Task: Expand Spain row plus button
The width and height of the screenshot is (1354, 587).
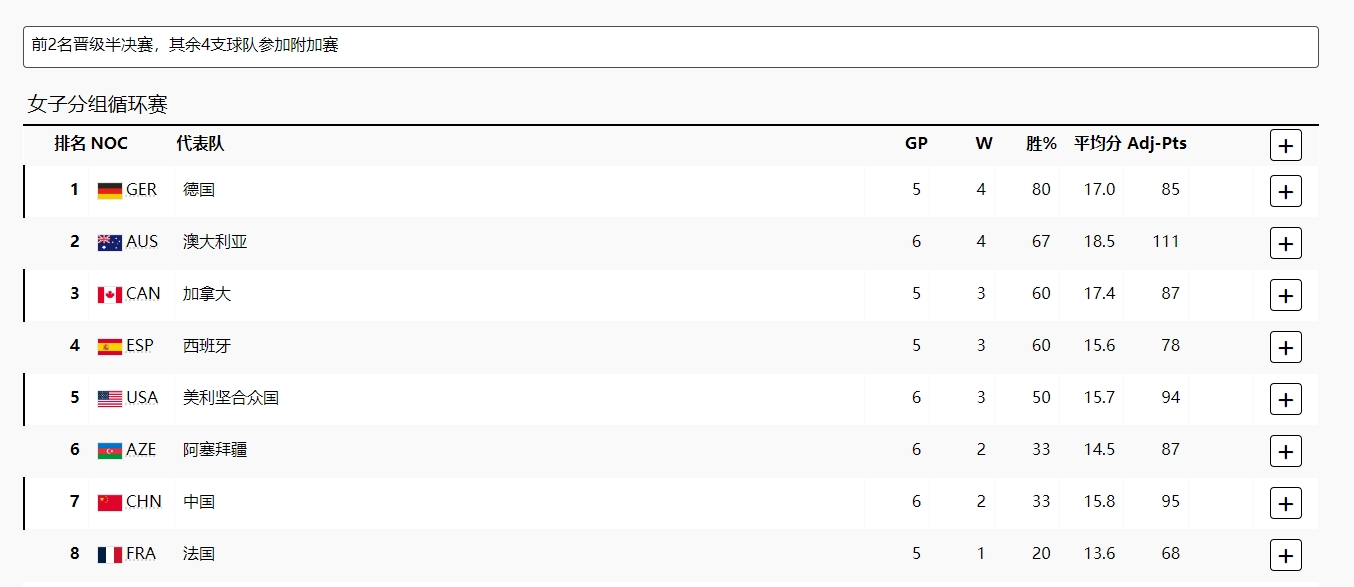Action: pyautogui.click(x=1285, y=347)
